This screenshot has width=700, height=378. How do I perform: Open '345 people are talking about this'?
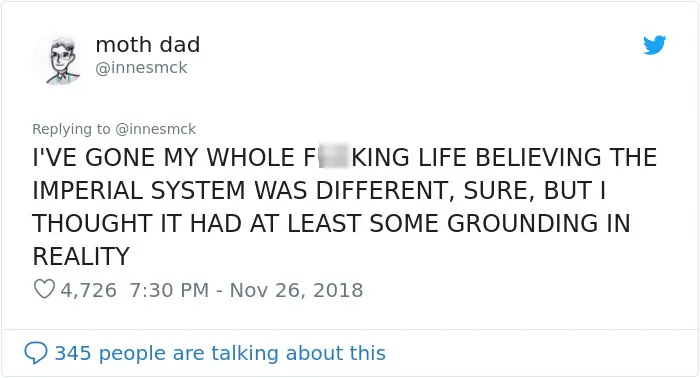click(220, 353)
